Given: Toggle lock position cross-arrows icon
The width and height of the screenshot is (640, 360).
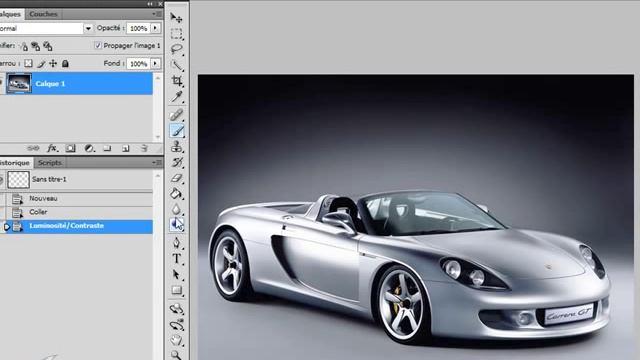Looking at the screenshot, I should coord(53,63).
